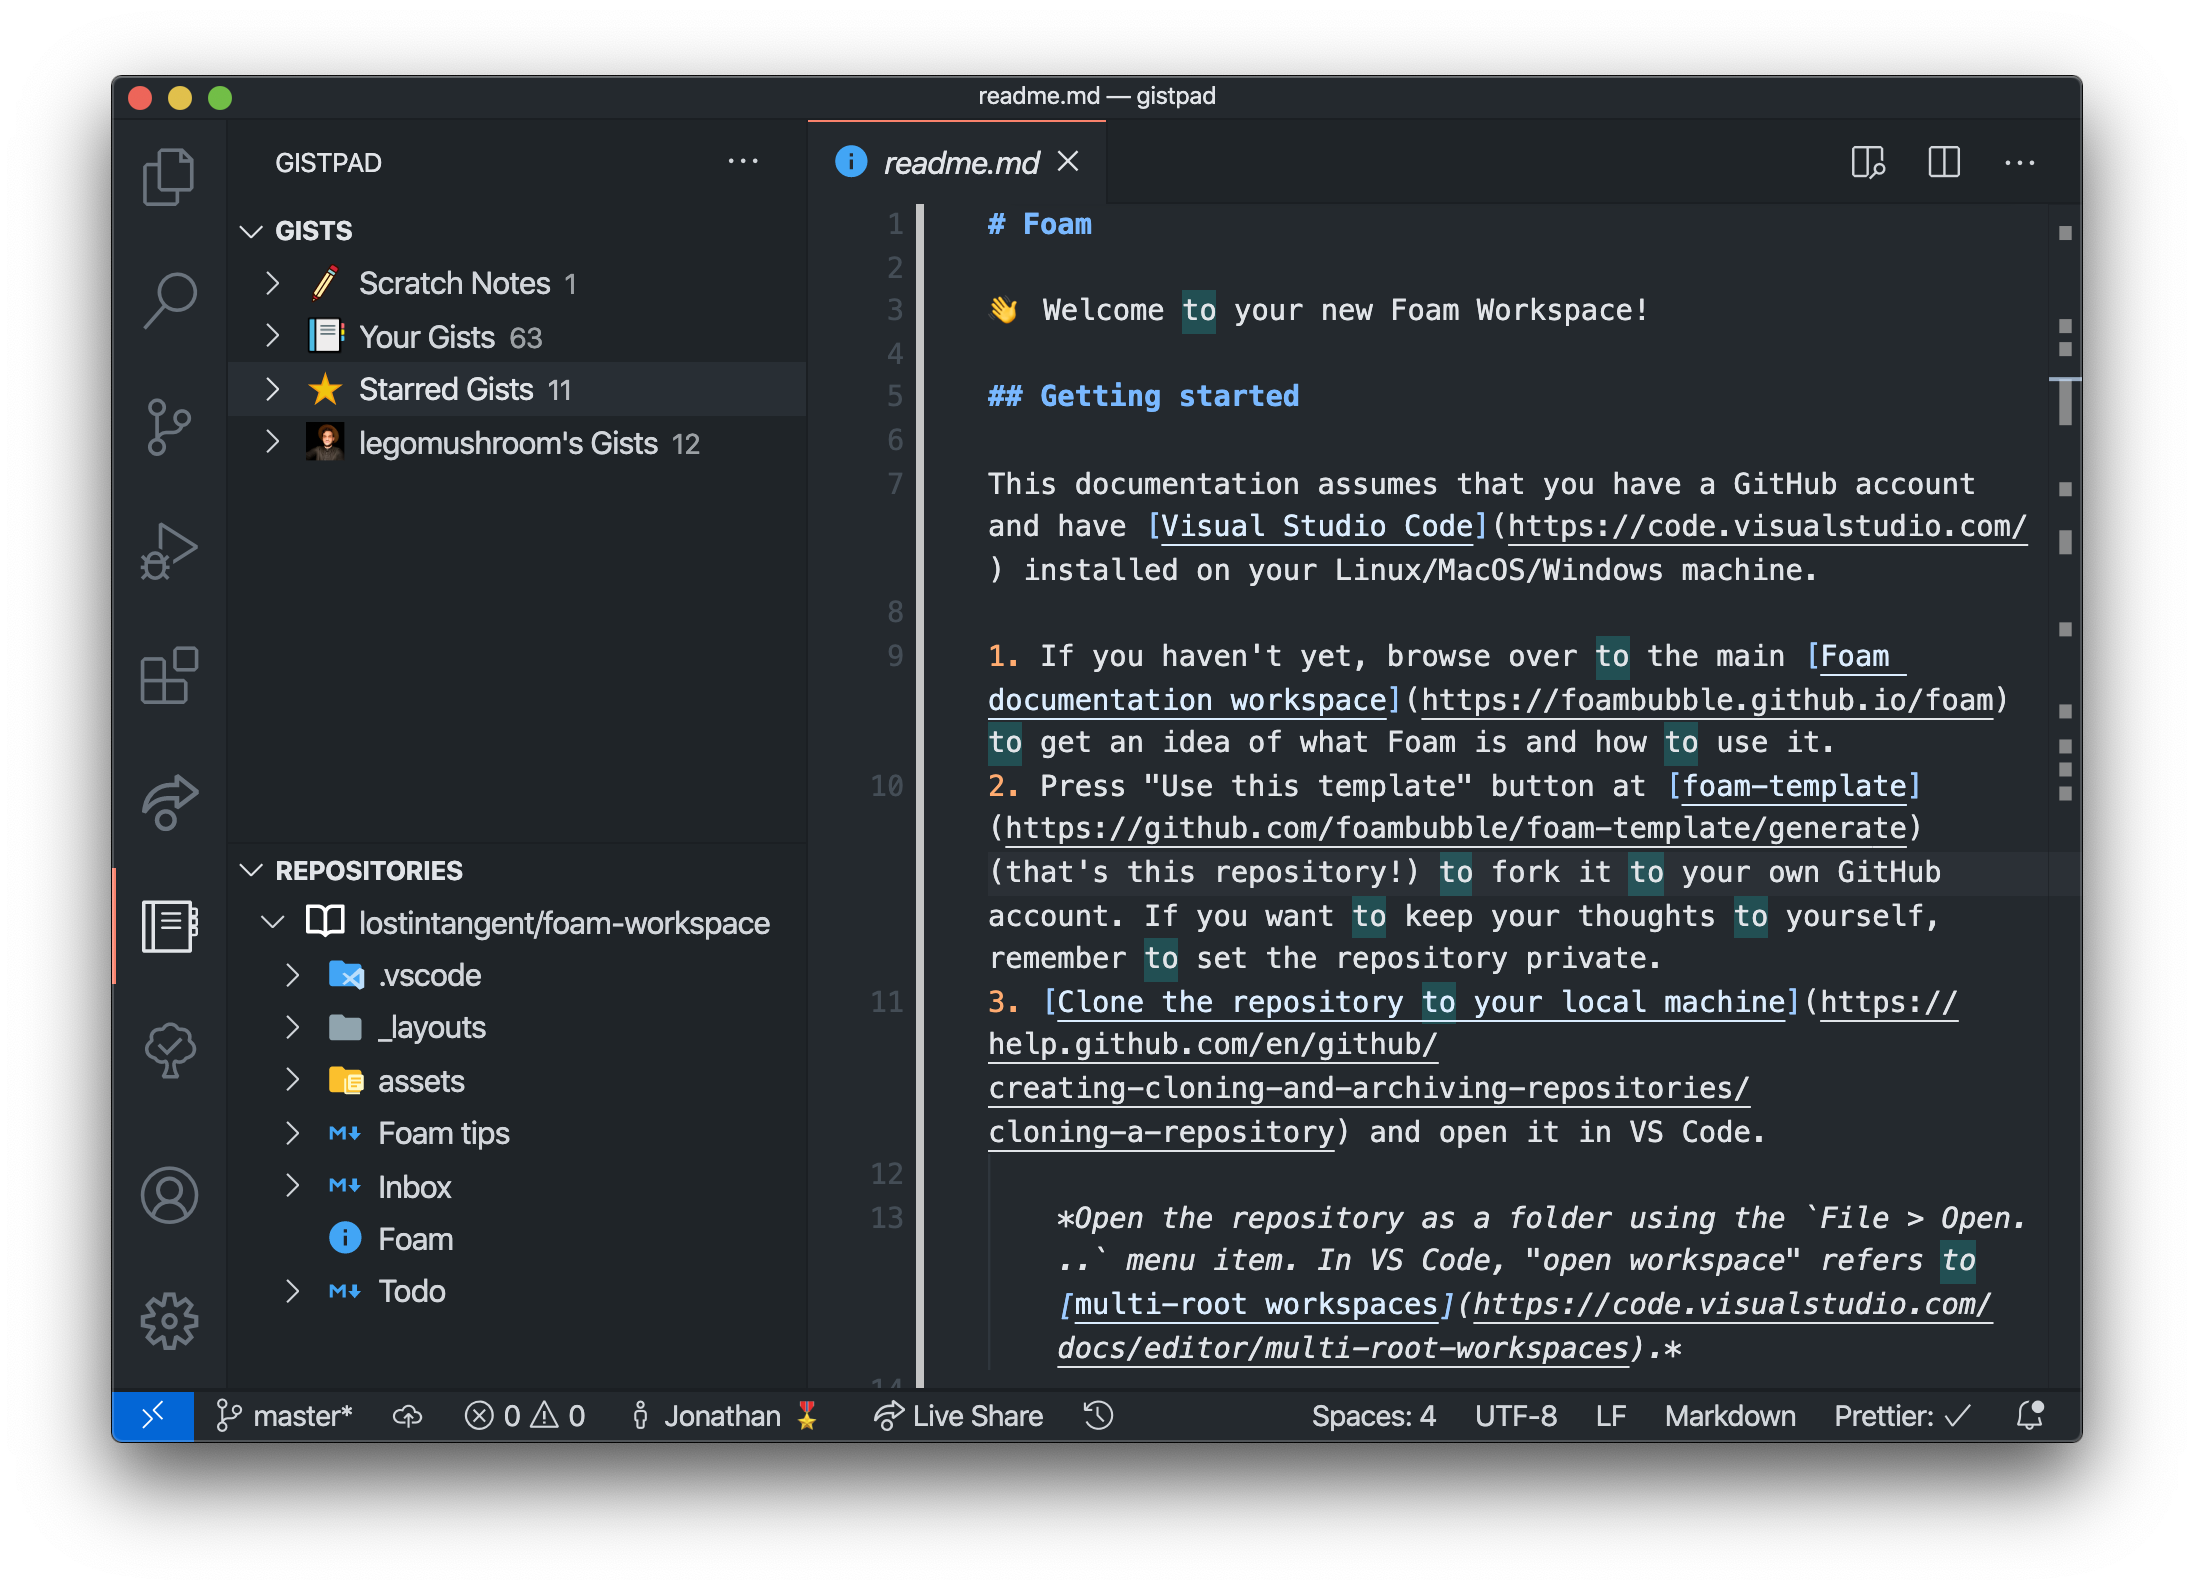Select Scratch Notes row label
This screenshot has width=2194, height=1590.
coord(455,284)
